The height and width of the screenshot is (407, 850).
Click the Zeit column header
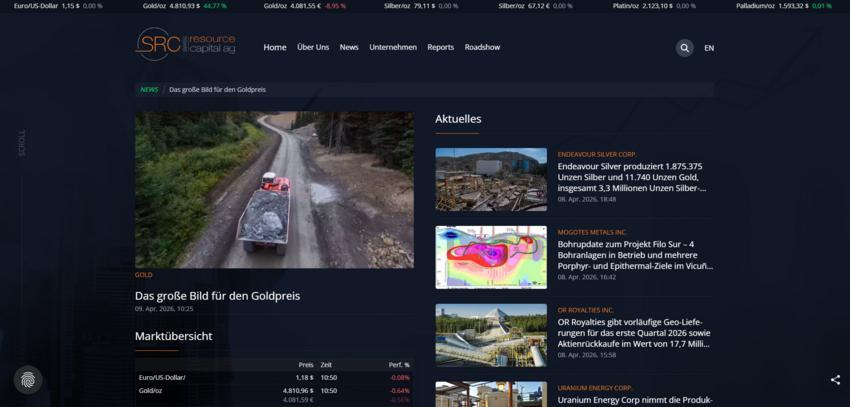[326, 365]
